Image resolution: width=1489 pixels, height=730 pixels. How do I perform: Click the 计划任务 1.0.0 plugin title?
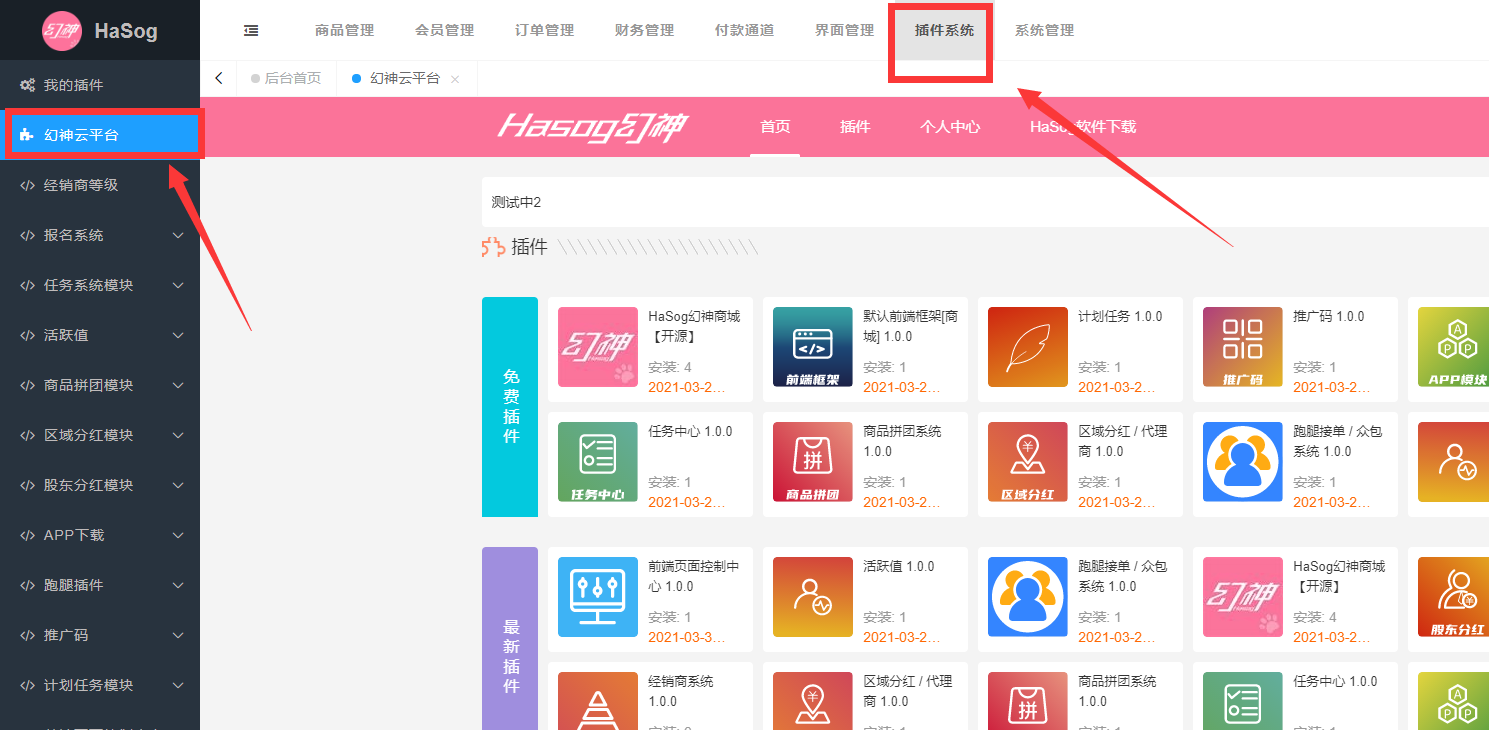click(x=1120, y=316)
